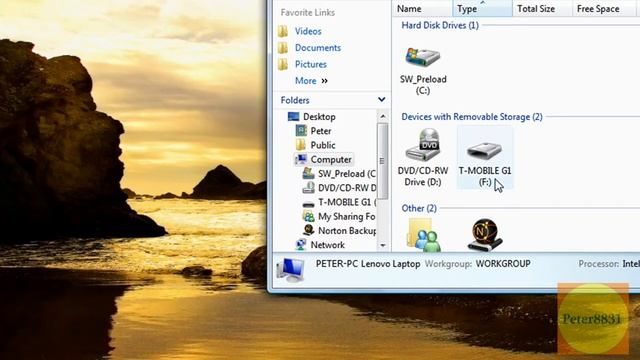Image resolution: width=640 pixels, height=360 pixels.
Task: Collapse Devices with Removable Storage (2) group
Action: pyautogui.click(x=472, y=117)
